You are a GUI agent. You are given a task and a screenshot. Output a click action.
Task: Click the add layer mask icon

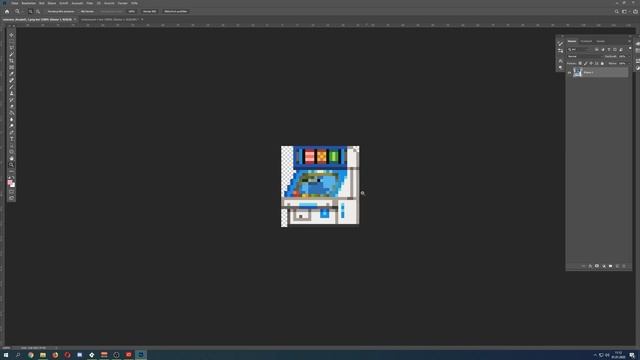[597, 266]
